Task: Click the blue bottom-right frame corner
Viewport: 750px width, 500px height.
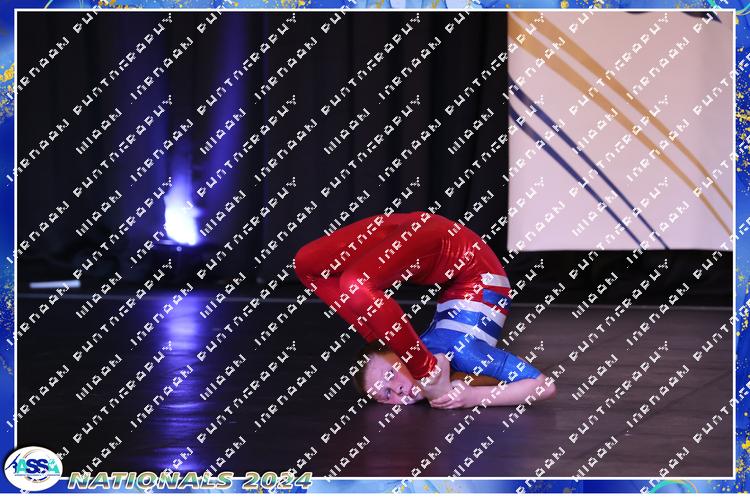Action: (738, 488)
